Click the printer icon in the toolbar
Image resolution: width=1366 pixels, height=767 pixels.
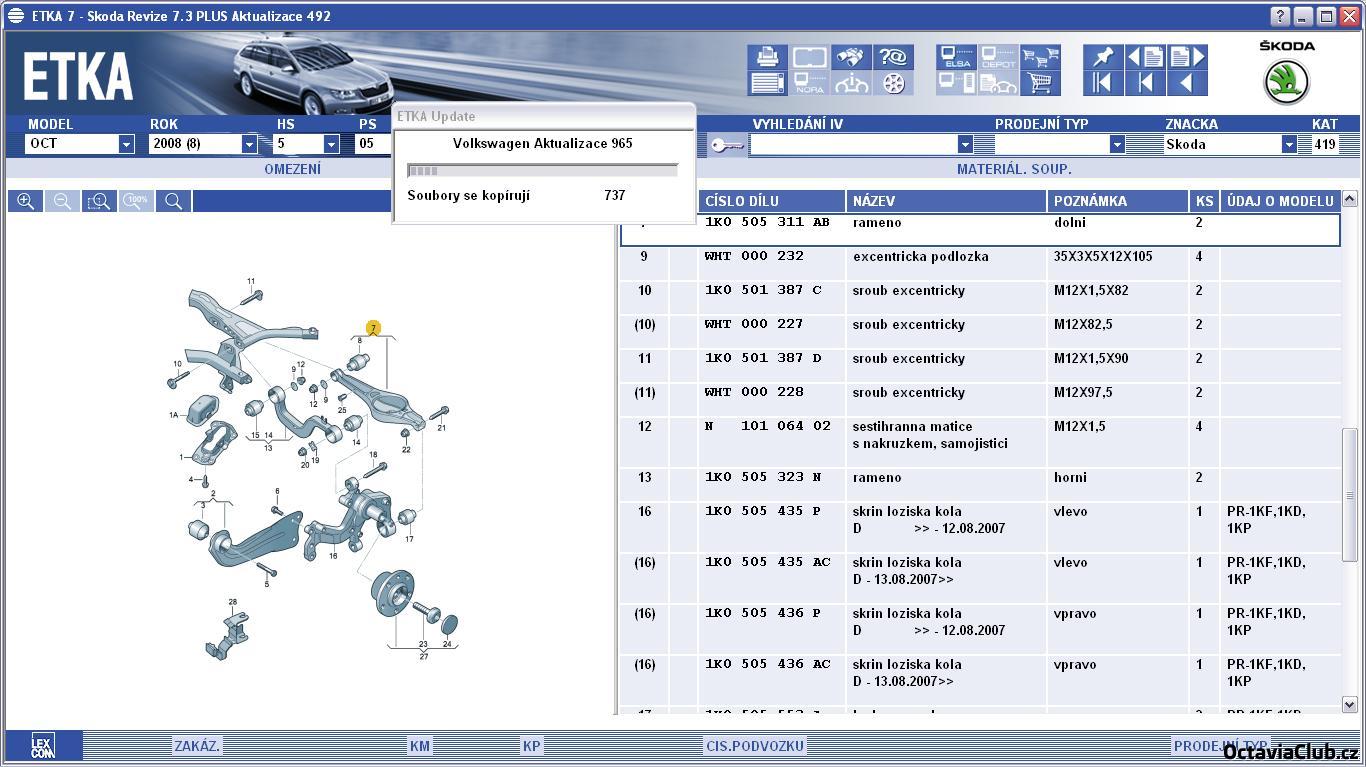[767, 57]
